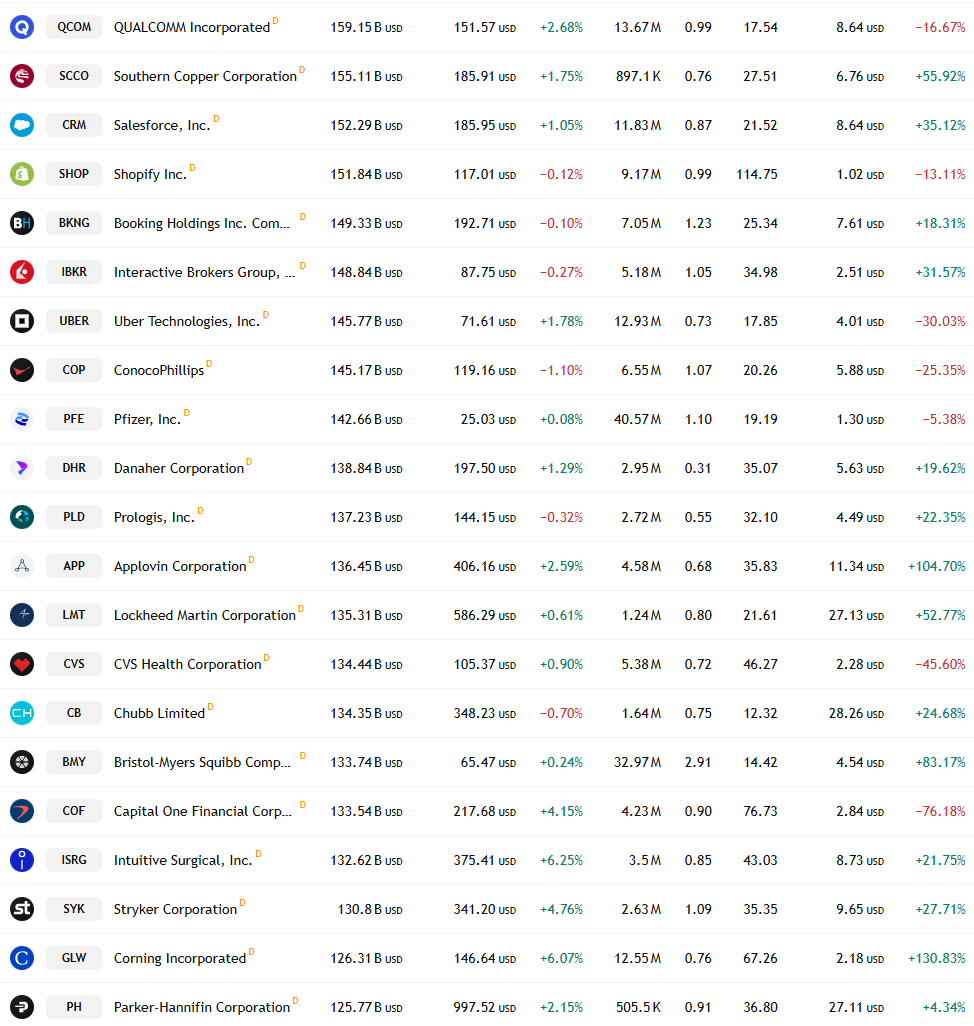
Task: Open Pfizer, Inc. company link
Action: (147, 419)
